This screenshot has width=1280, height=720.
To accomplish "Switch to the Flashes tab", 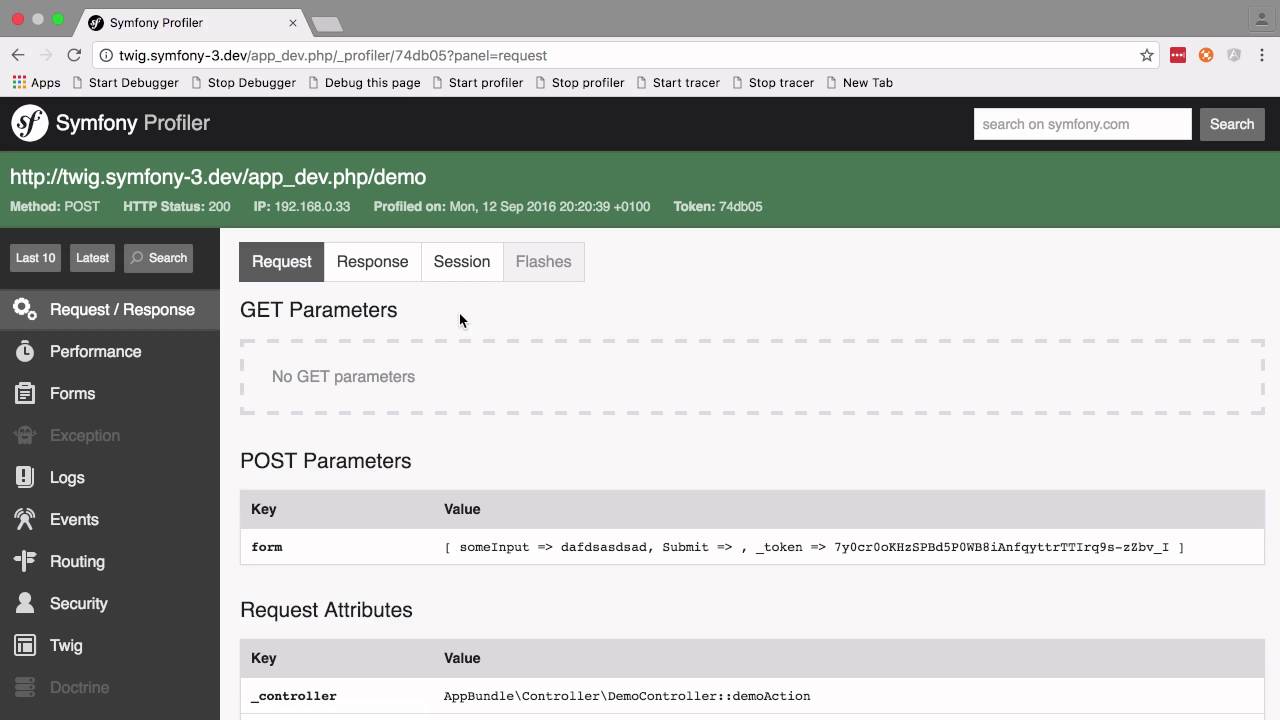I will click(543, 262).
